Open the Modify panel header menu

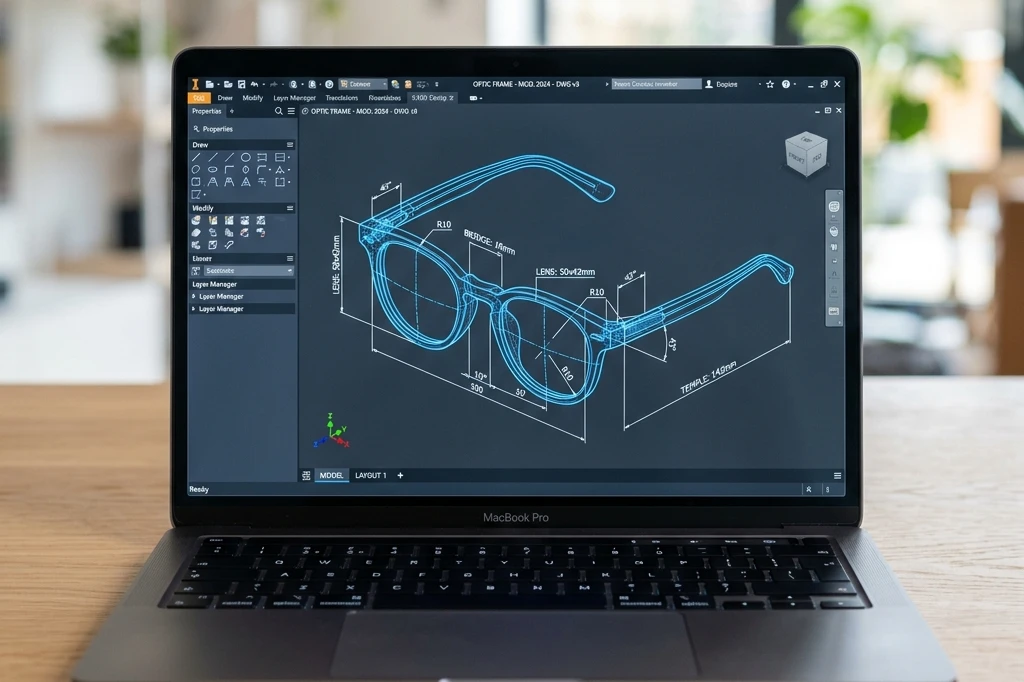290,208
